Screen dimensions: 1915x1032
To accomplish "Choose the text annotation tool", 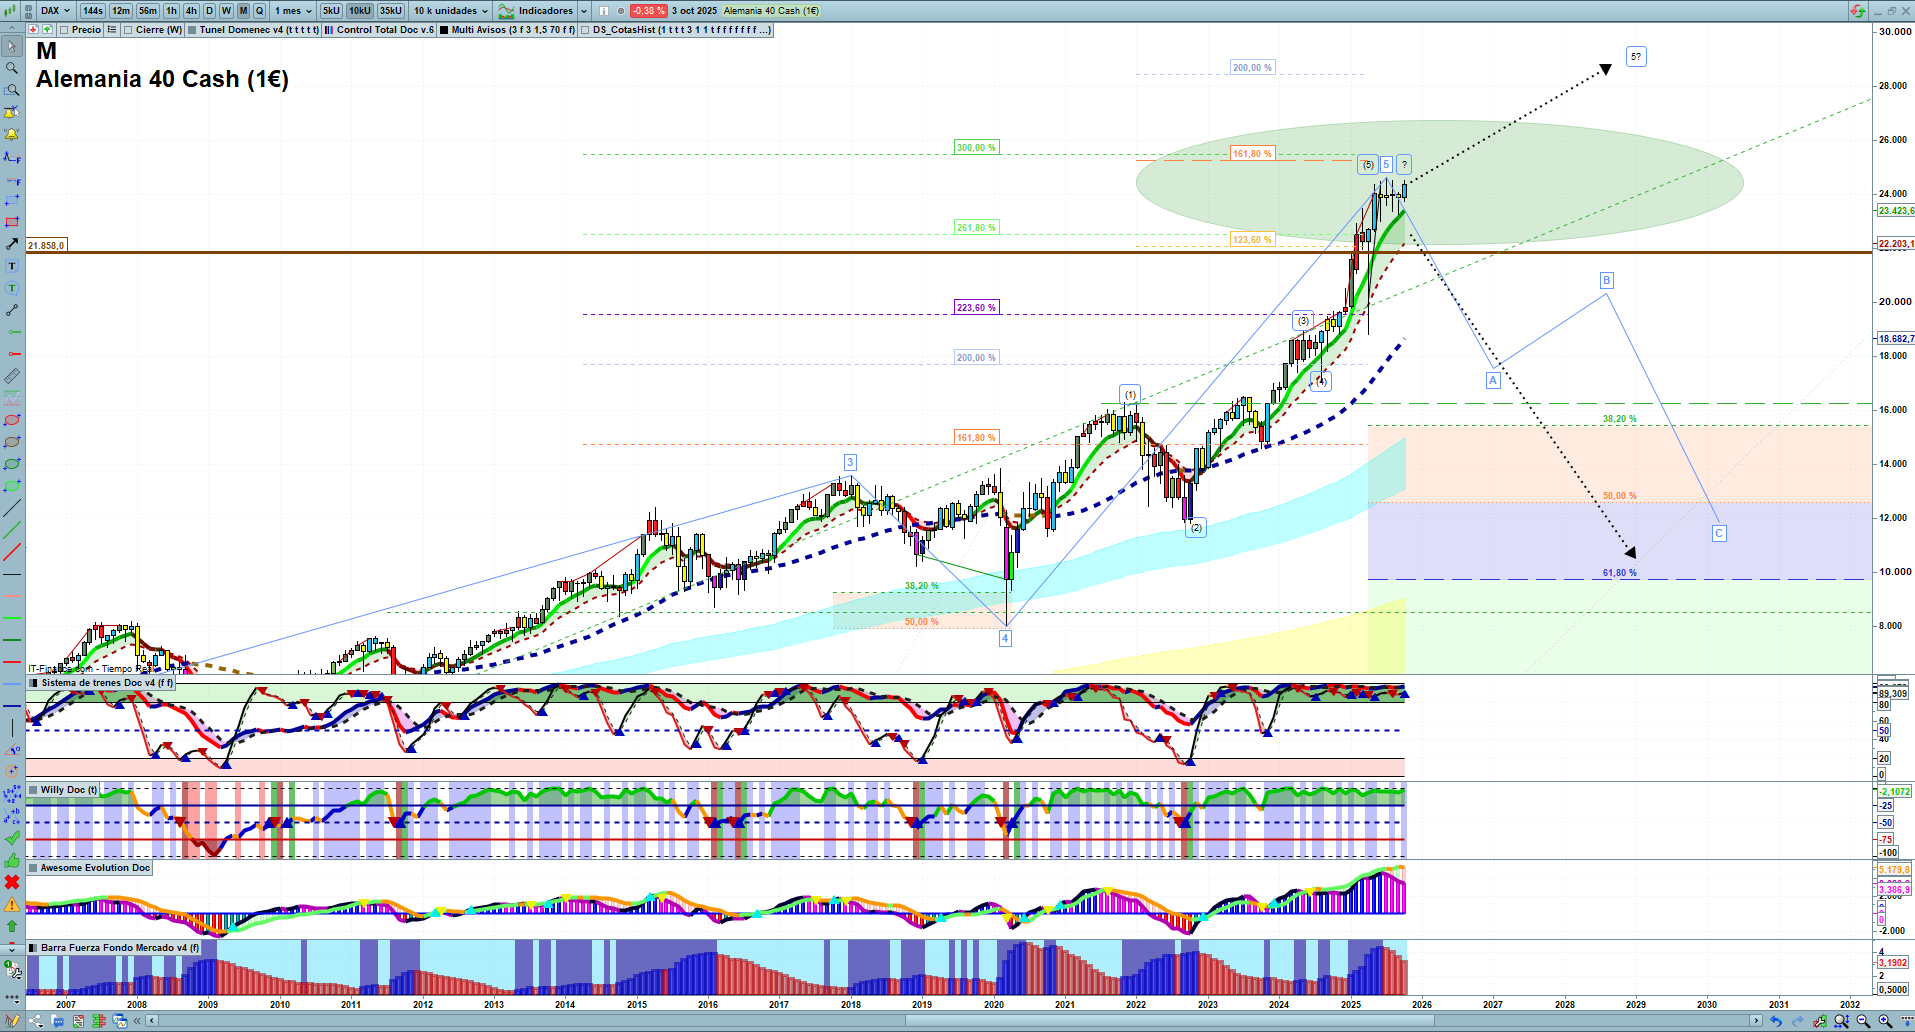I will [x=12, y=266].
